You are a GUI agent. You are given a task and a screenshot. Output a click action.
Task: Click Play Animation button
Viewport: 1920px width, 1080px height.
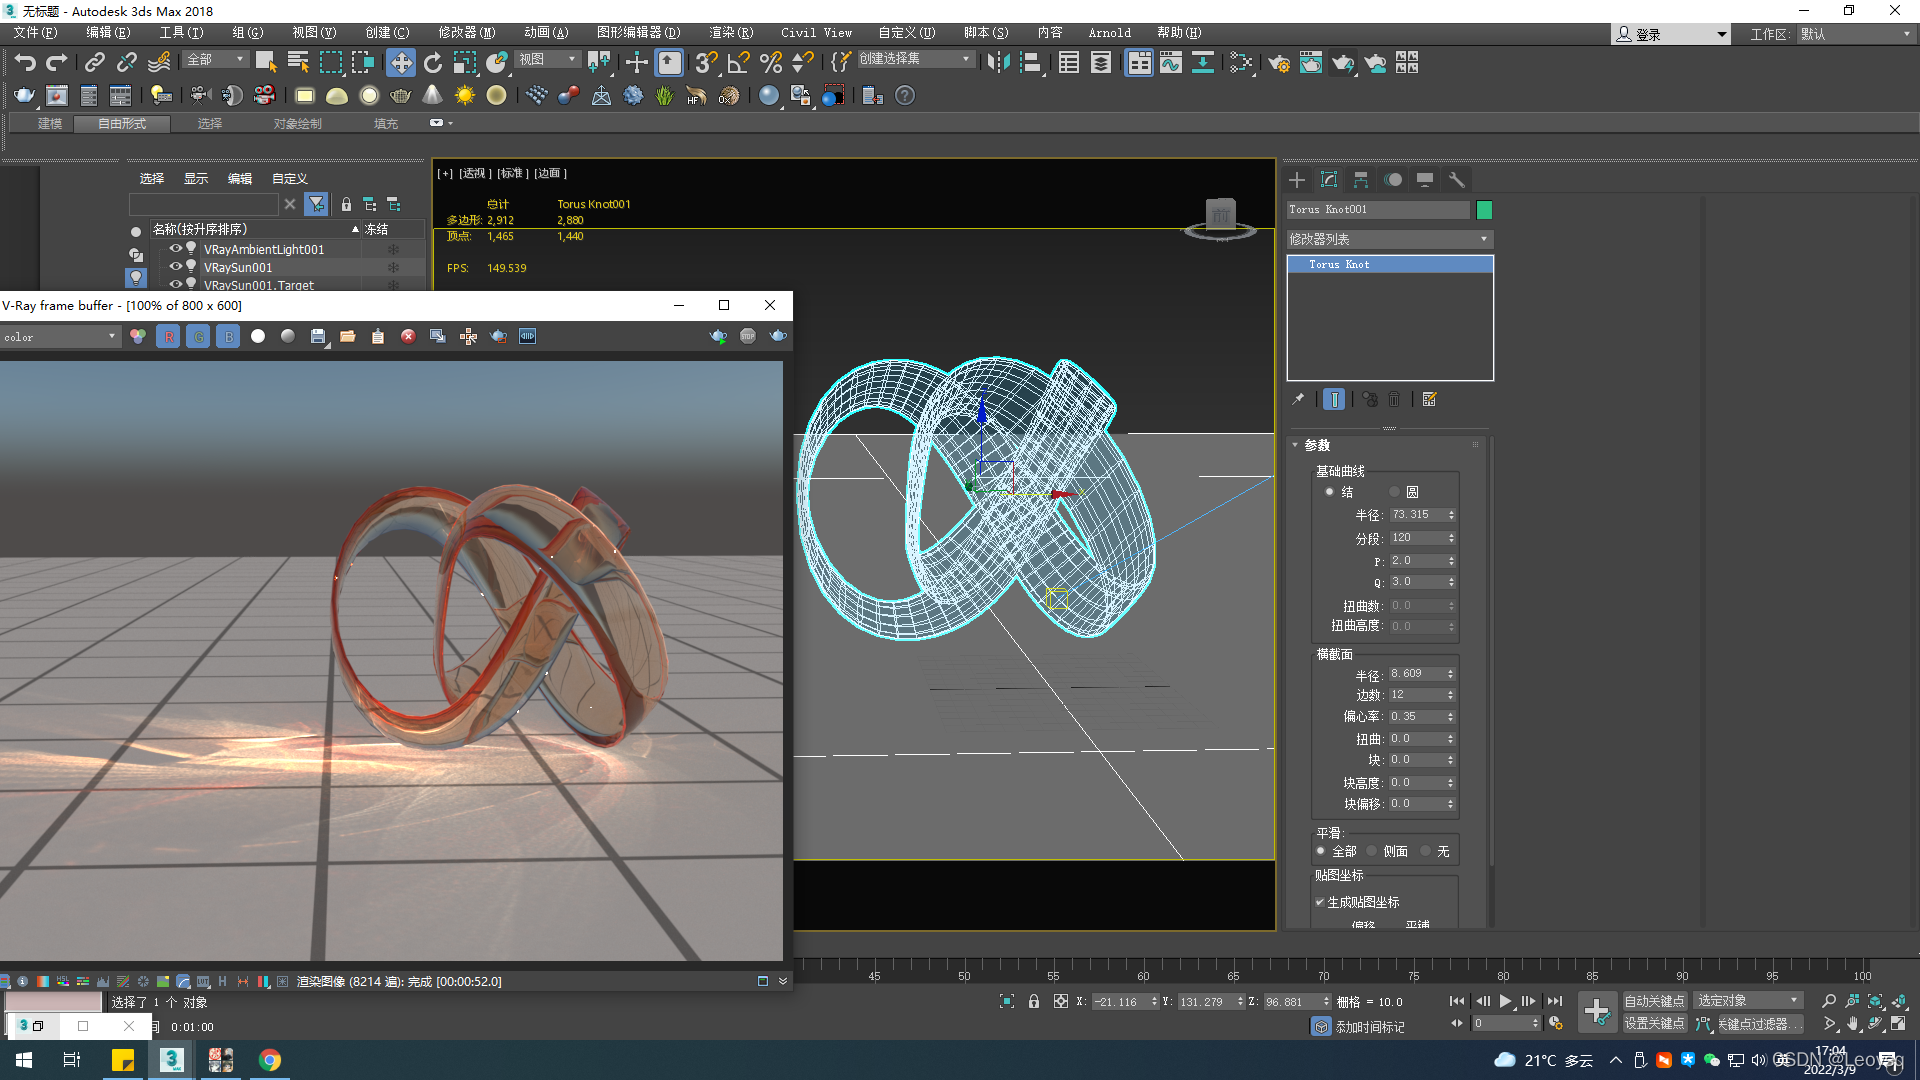point(1505,1001)
